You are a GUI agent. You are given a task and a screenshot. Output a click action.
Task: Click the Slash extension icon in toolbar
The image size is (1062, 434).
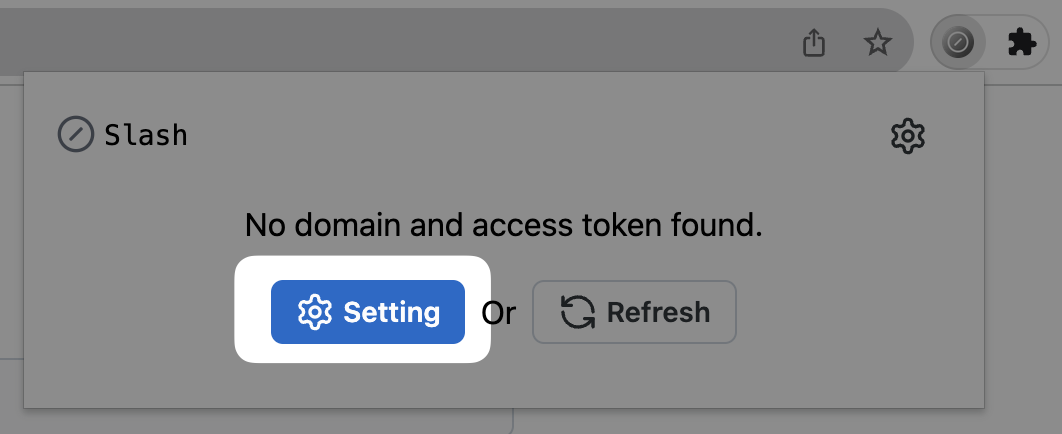[958, 43]
